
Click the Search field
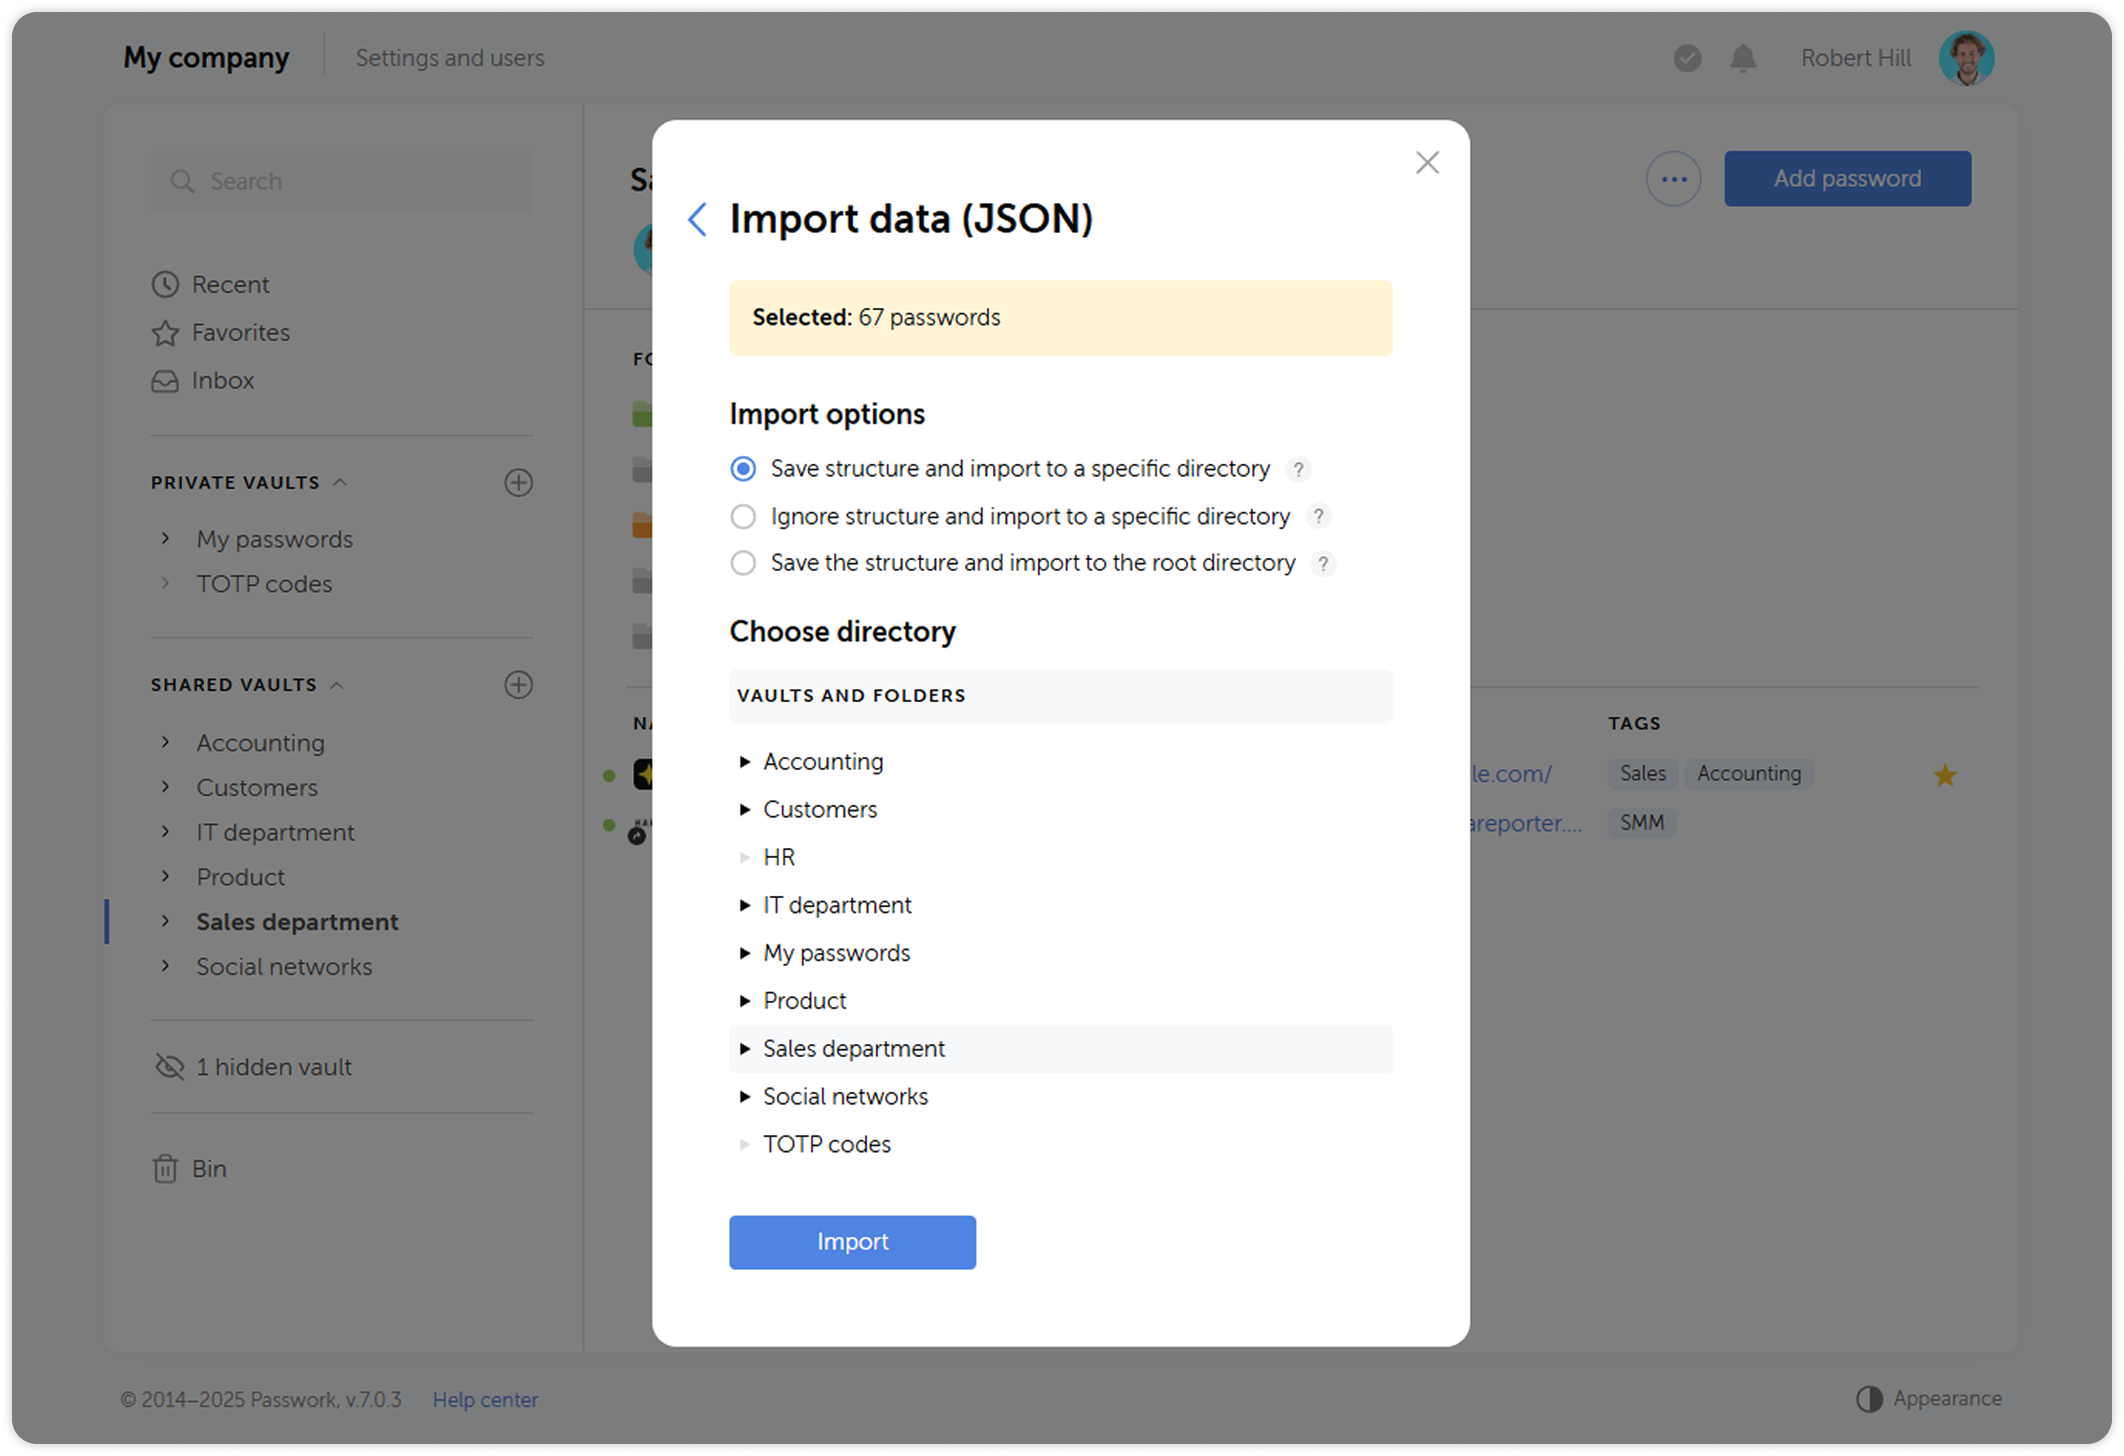[x=341, y=181]
